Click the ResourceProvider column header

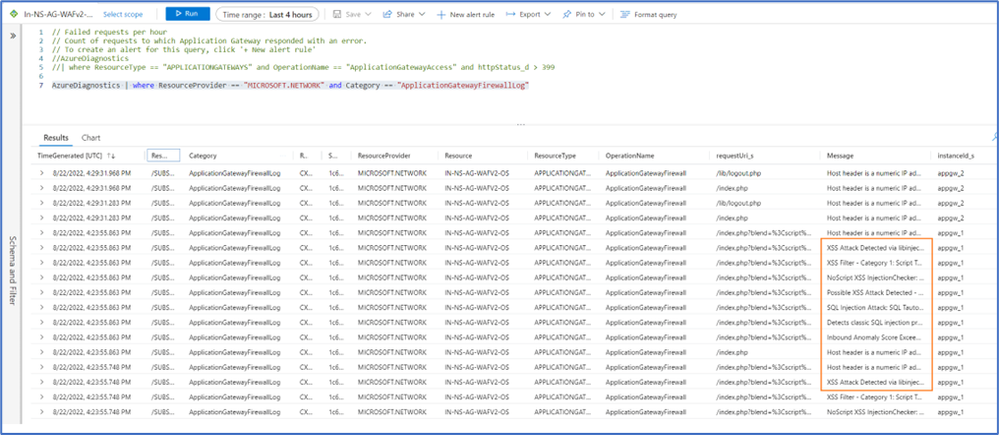[x=384, y=155]
